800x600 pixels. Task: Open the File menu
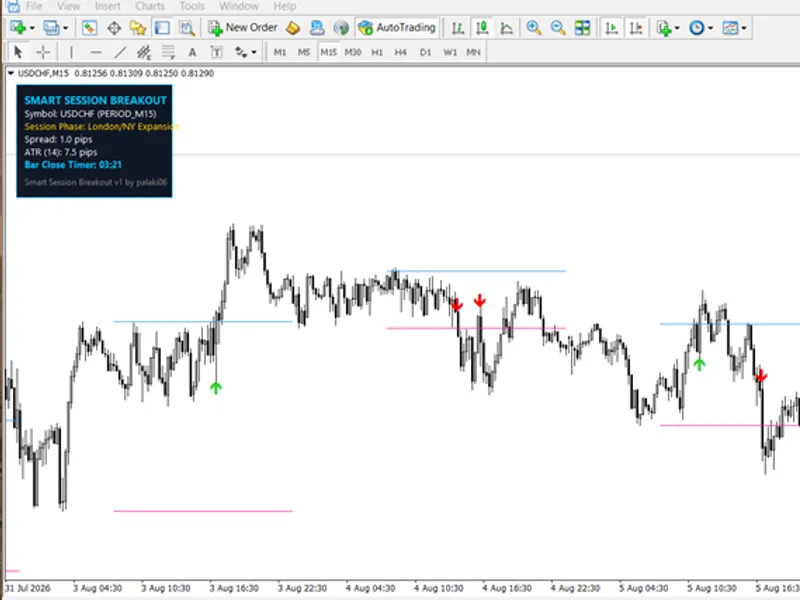(34, 6)
